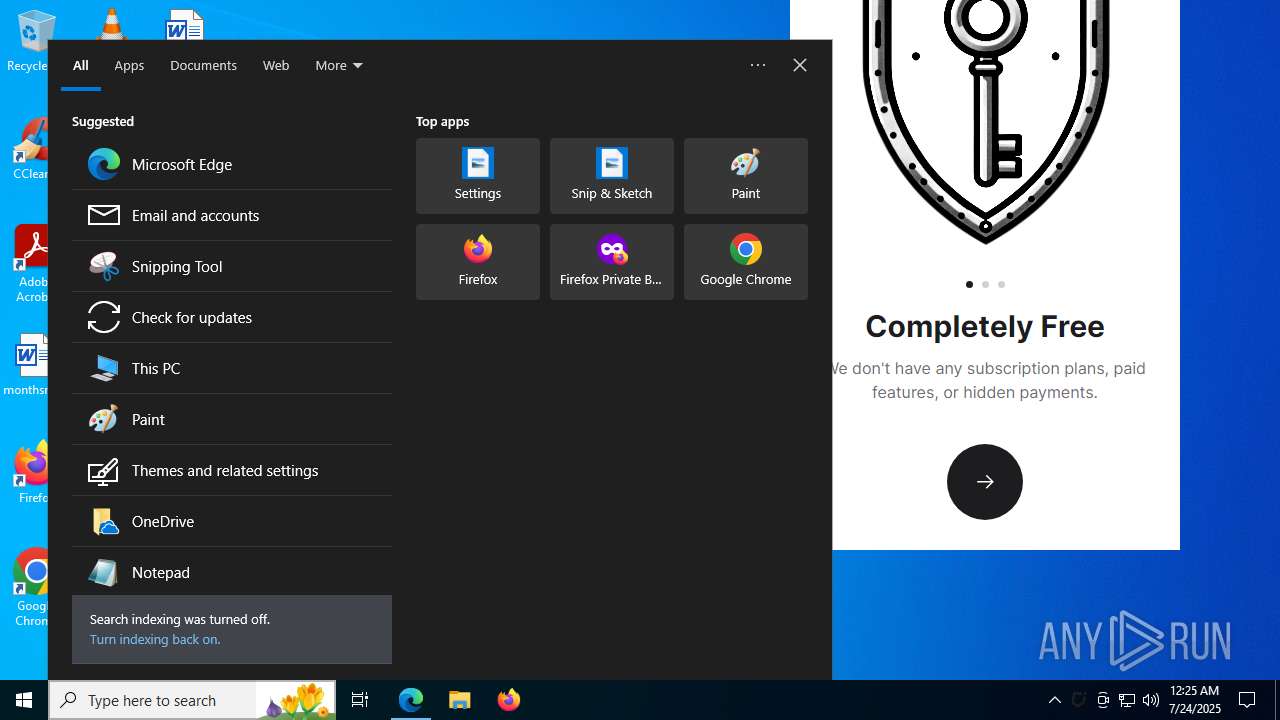Open network icon in system tray
The width and height of the screenshot is (1280, 720).
1127,700
